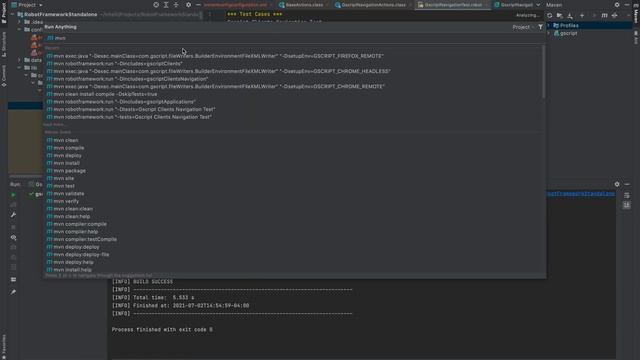Viewport: 640px width, 360px height.
Task: Open Maven panel settings gear
Action: click(617, 5)
